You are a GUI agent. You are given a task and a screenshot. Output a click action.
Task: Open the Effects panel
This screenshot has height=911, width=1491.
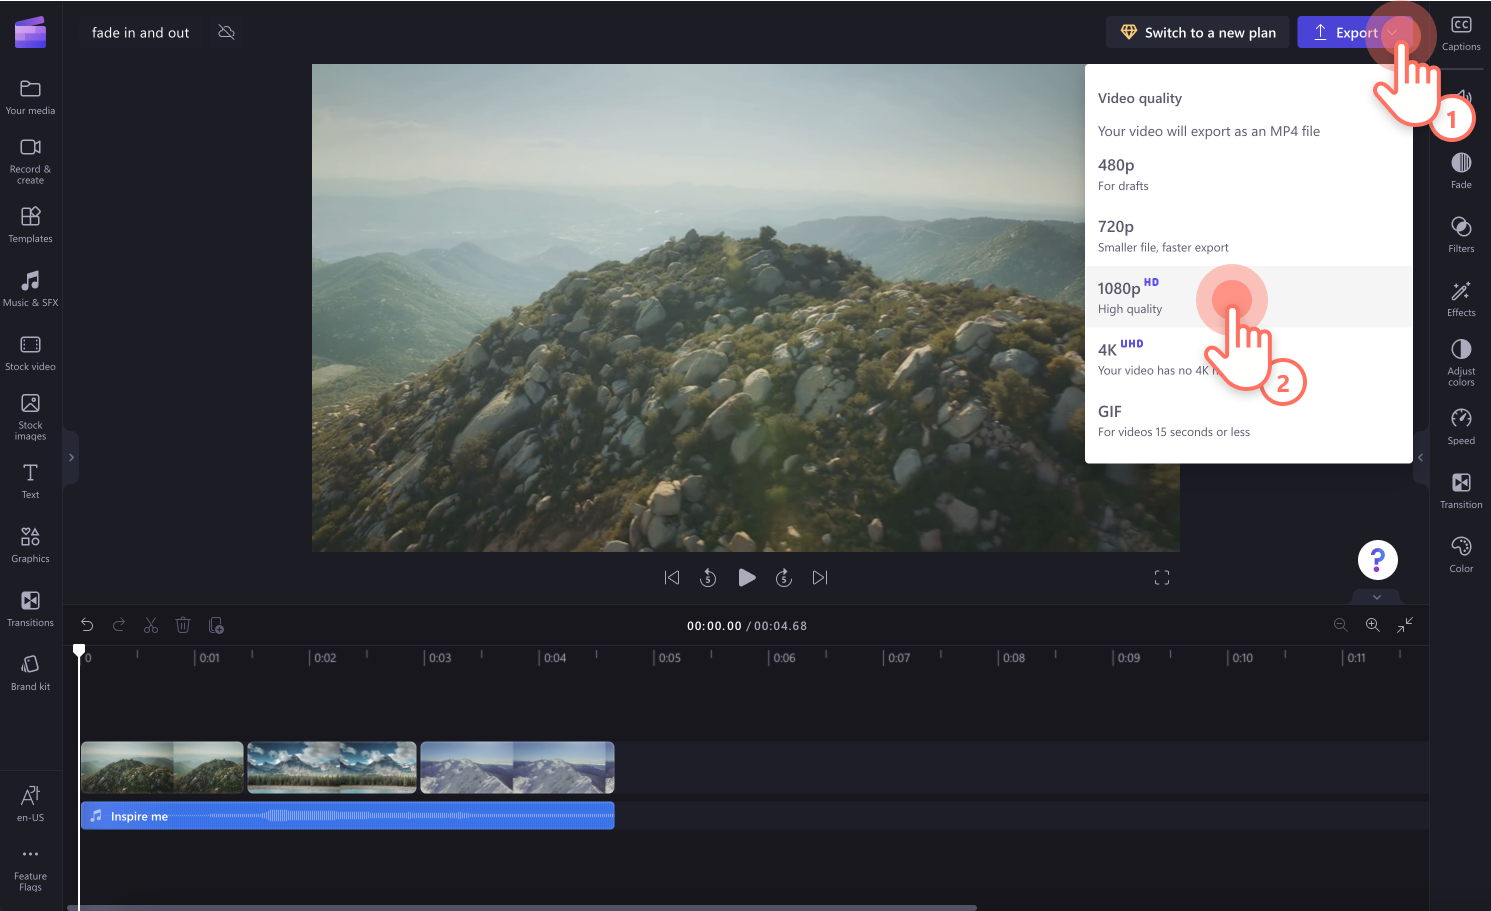[1460, 297]
